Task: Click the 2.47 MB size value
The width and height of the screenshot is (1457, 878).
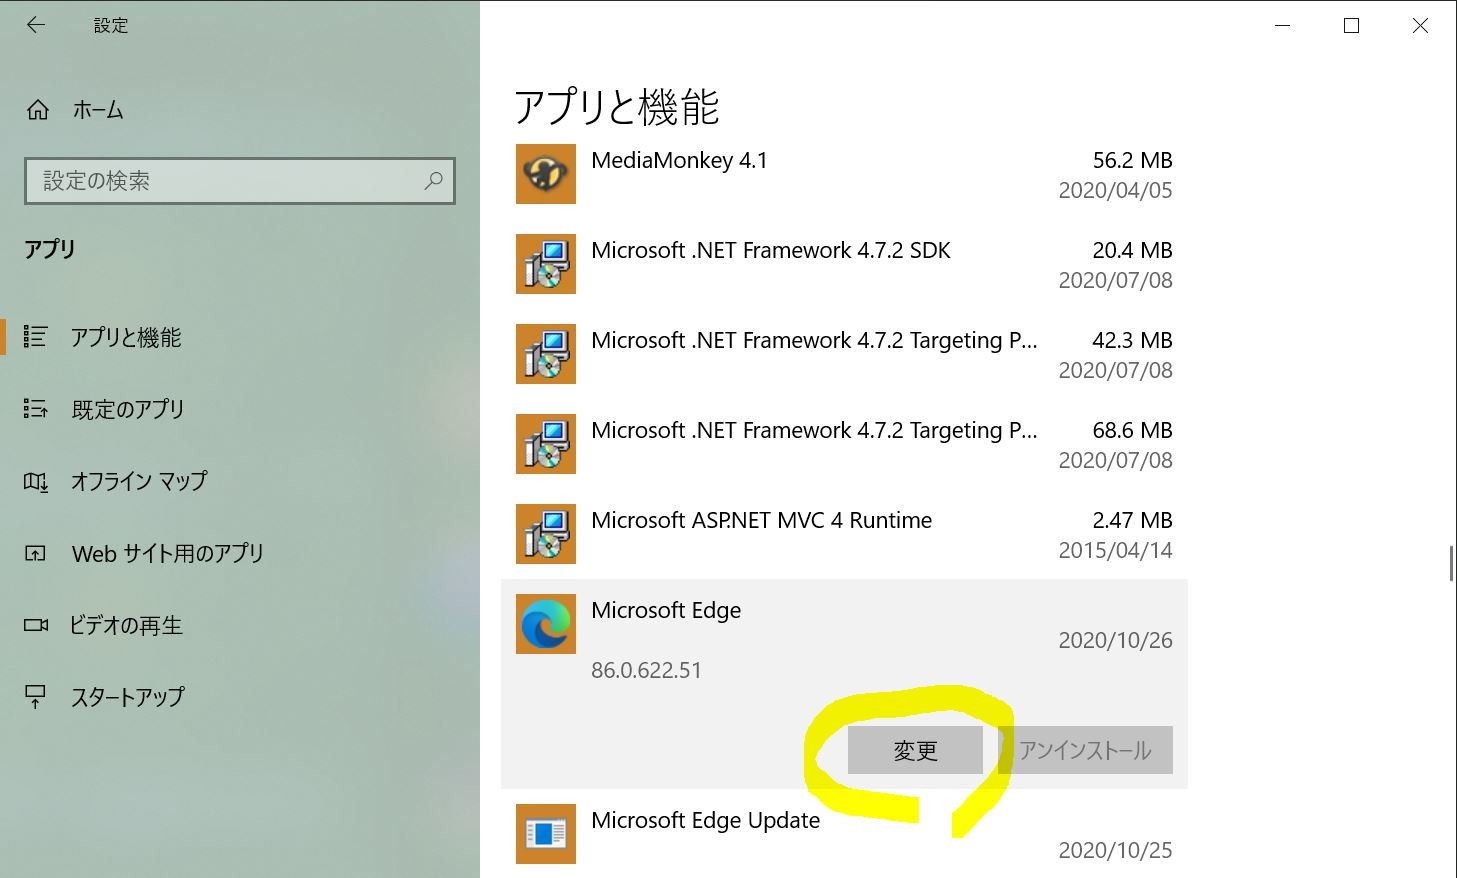Action: pyautogui.click(x=1132, y=520)
